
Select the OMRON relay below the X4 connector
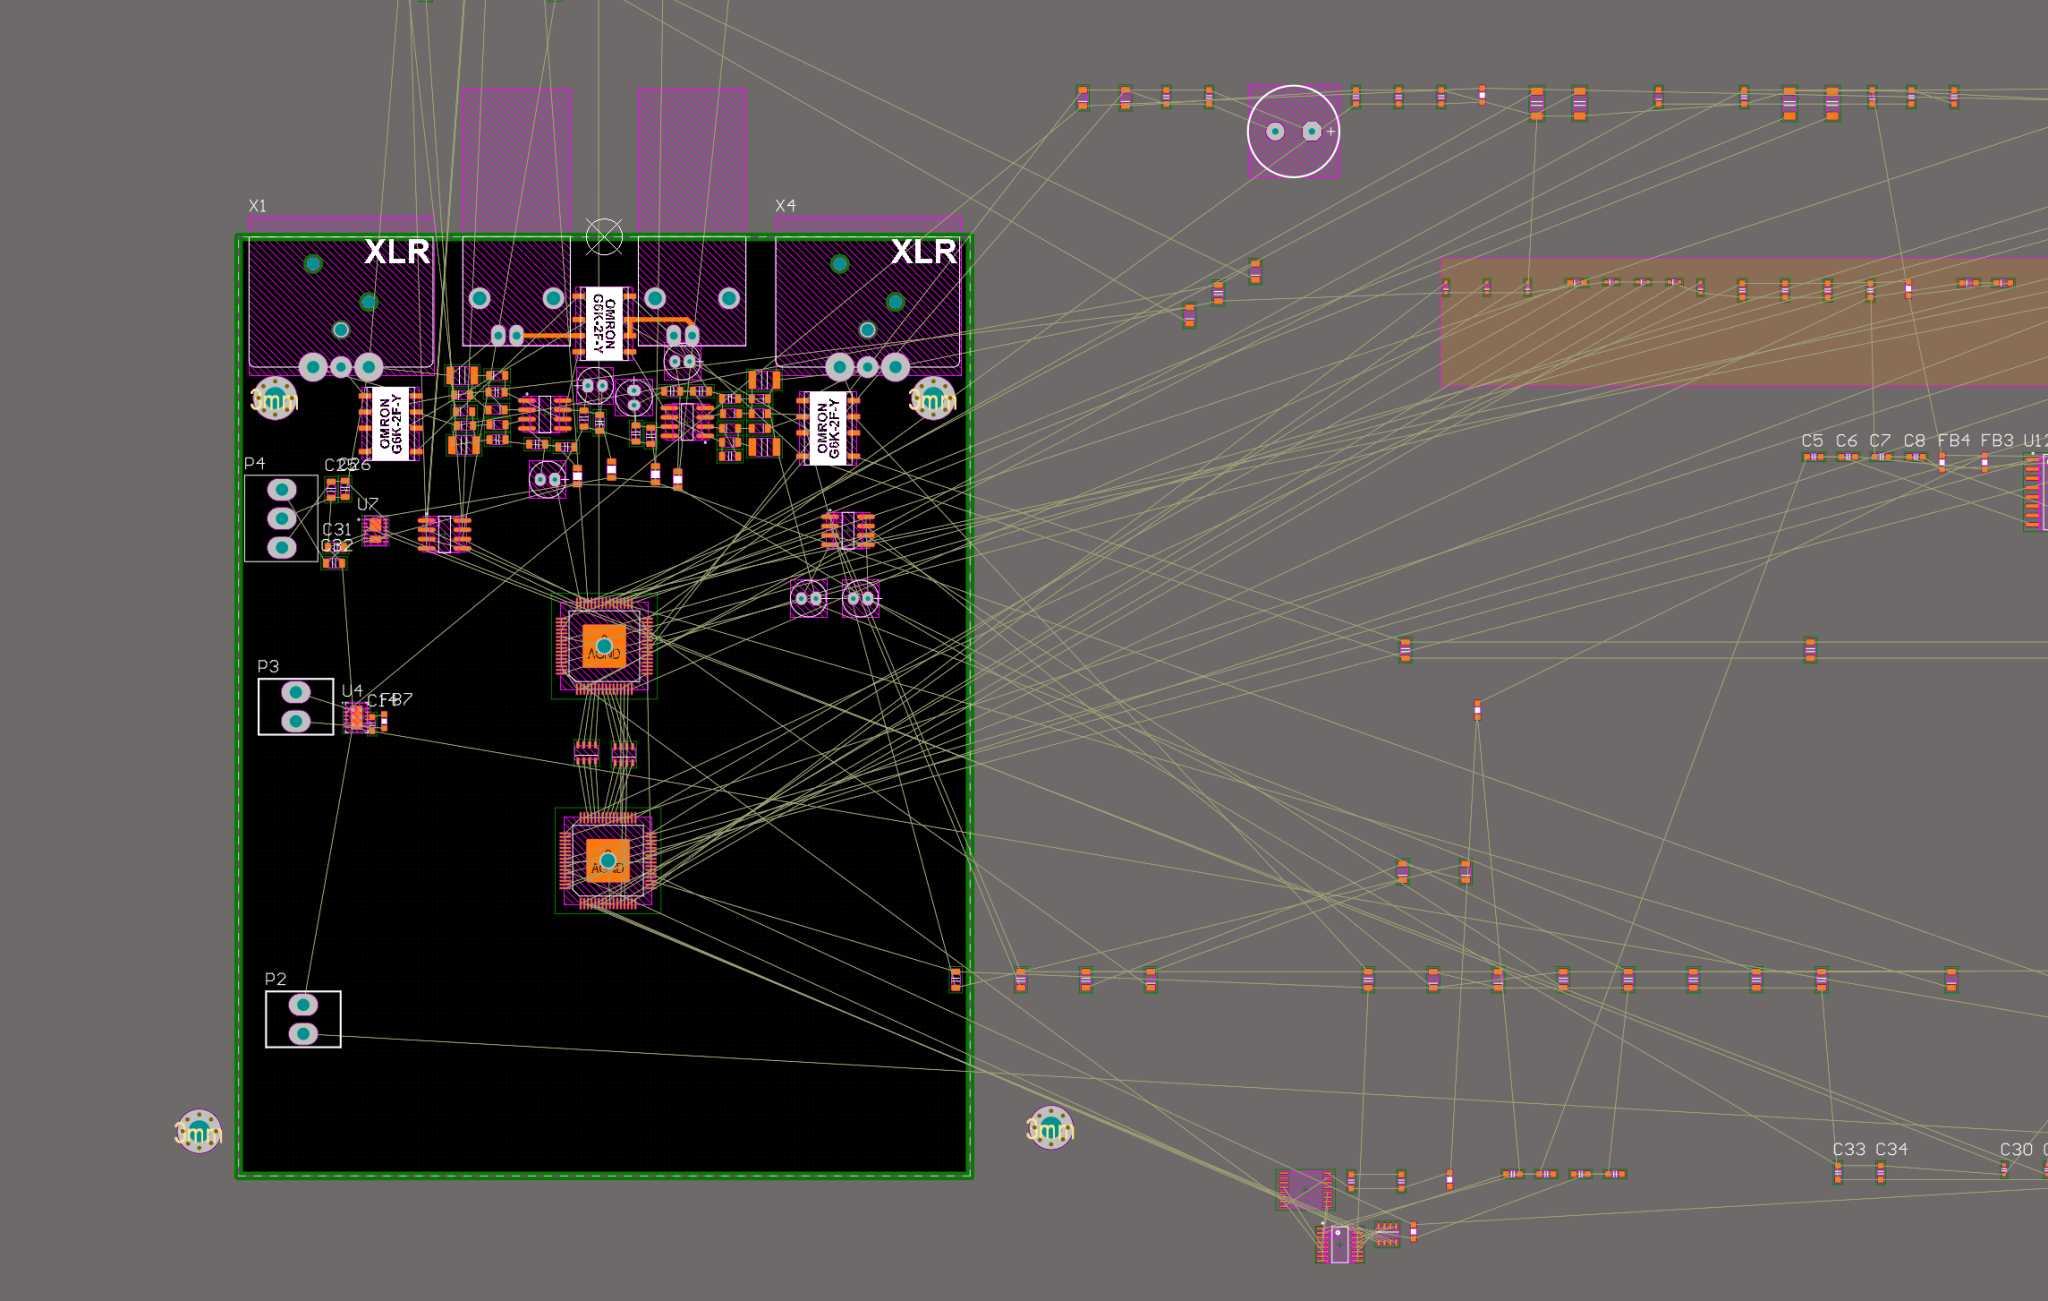click(828, 429)
